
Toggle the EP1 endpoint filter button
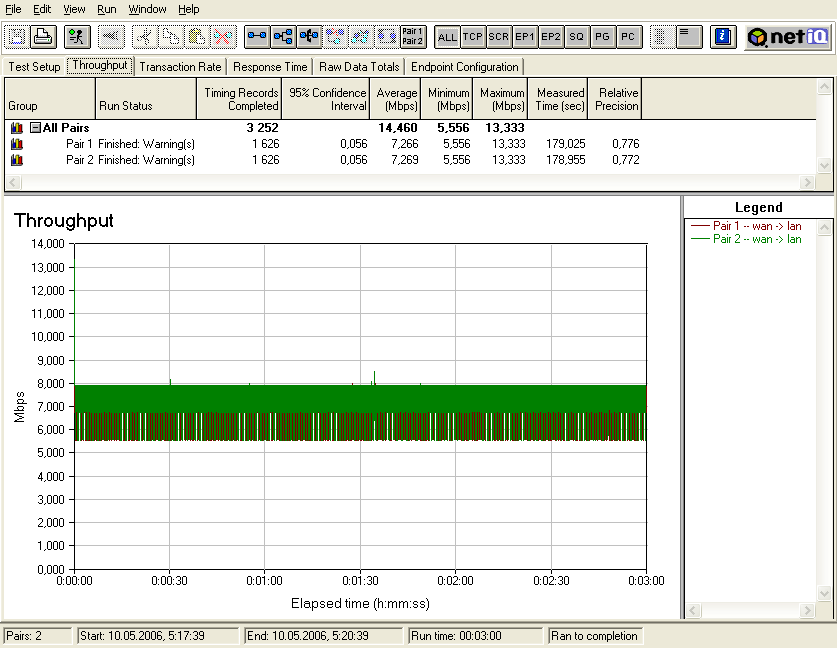pyautogui.click(x=525, y=37)
